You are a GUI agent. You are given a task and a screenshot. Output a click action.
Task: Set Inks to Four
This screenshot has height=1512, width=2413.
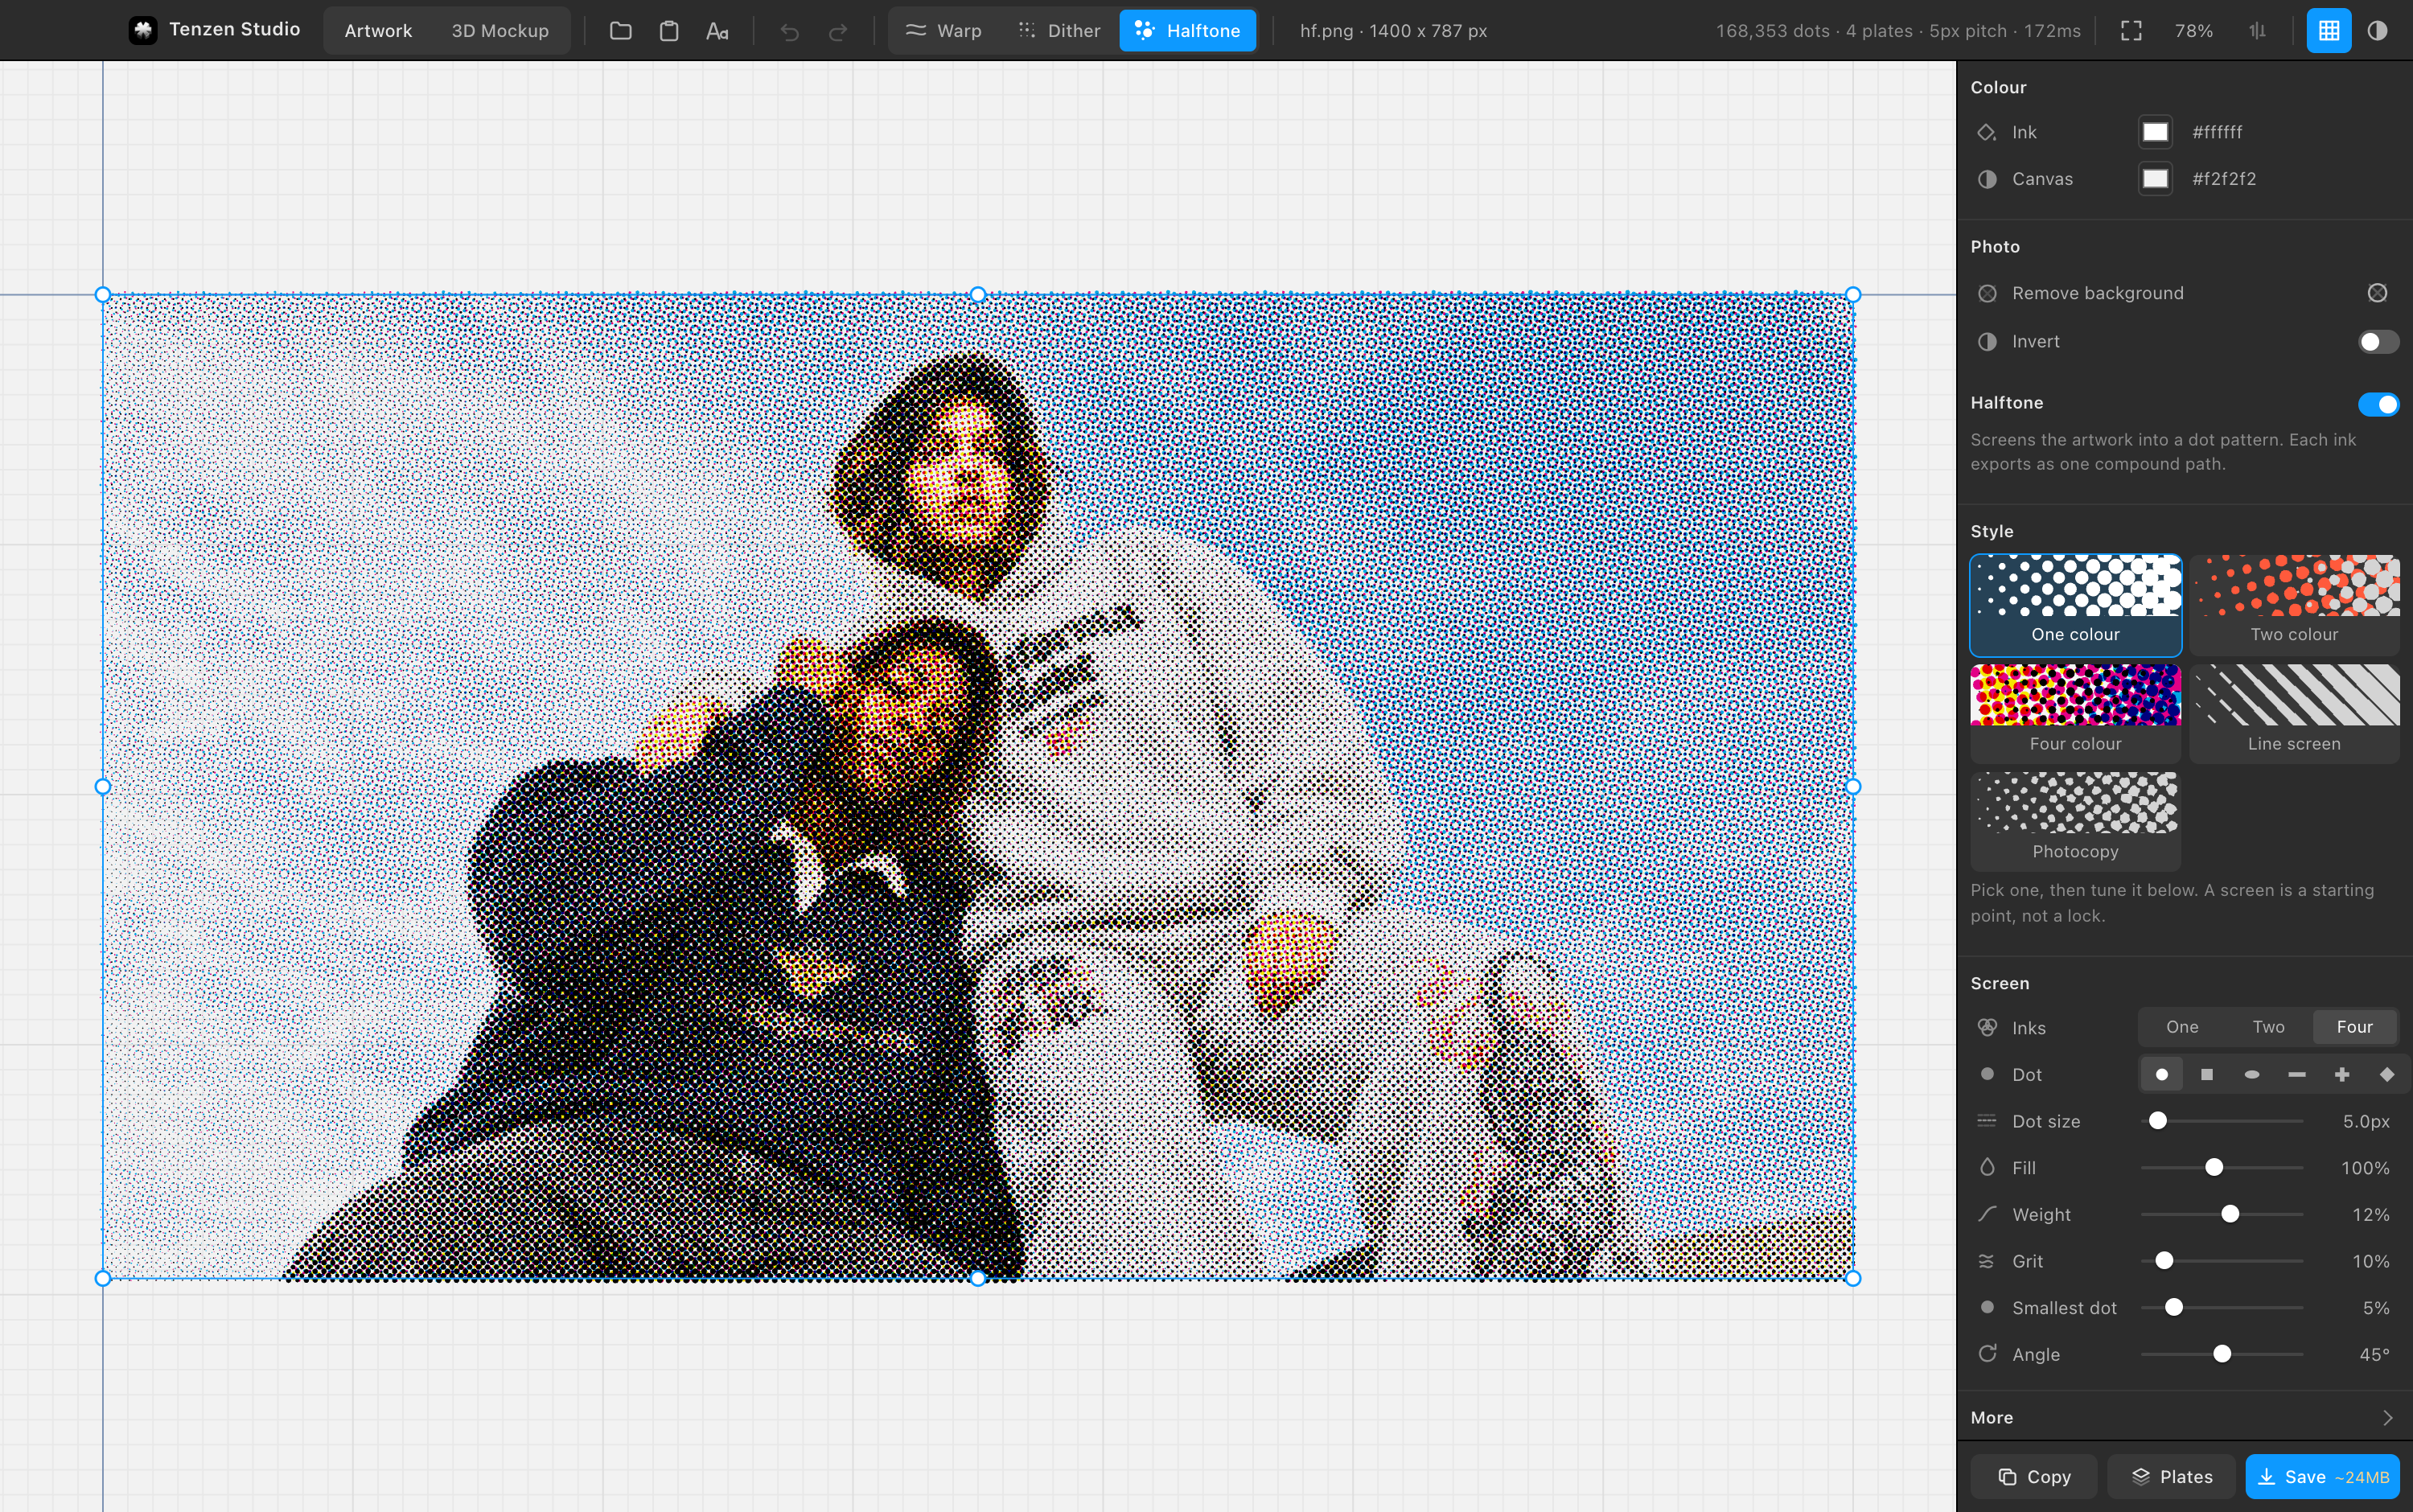tap(2354, 1027)
